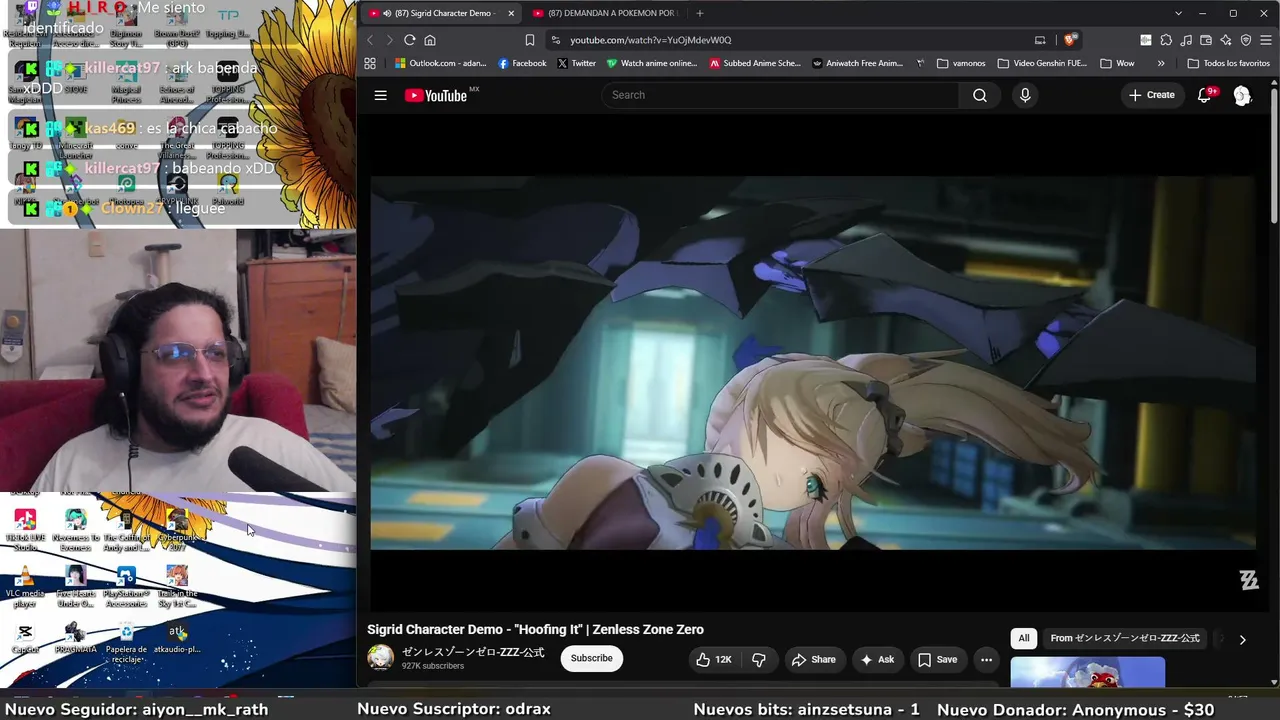Screen dimensions: 1280x720
Task: Open the ZZZ channel avatar
Action: [x=380, y=657]
